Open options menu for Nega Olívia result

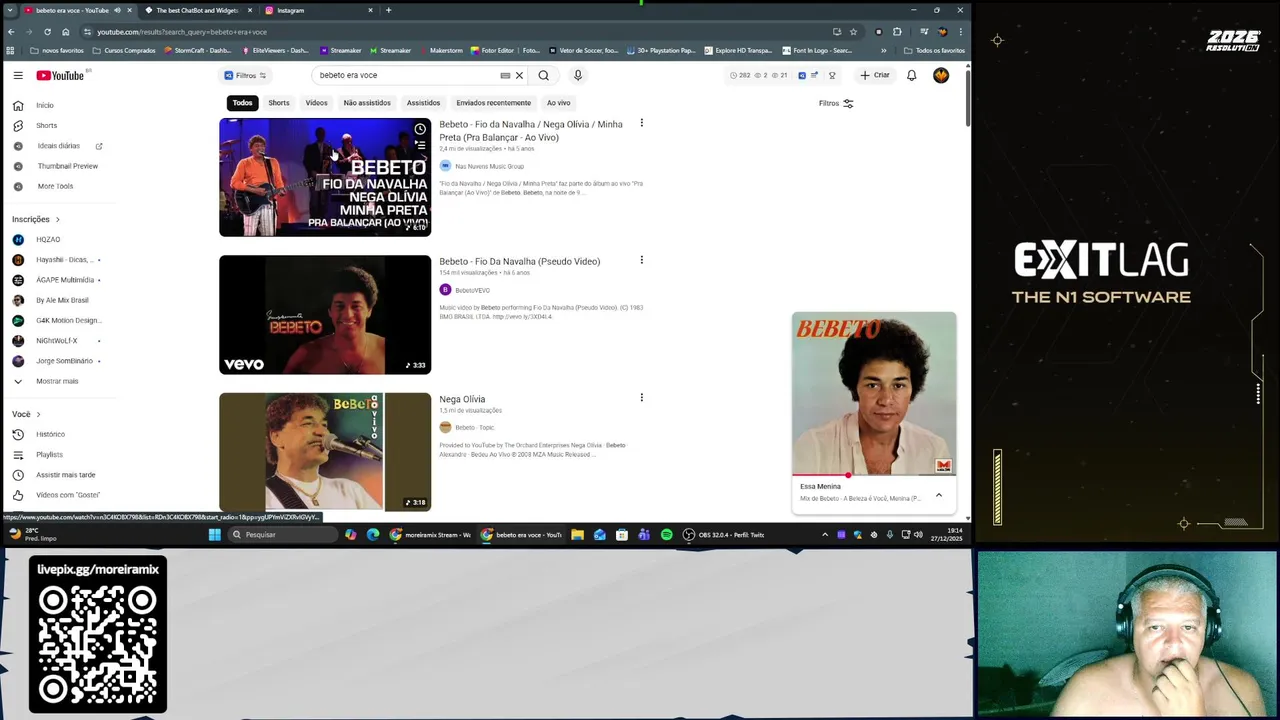coord(641,397)
